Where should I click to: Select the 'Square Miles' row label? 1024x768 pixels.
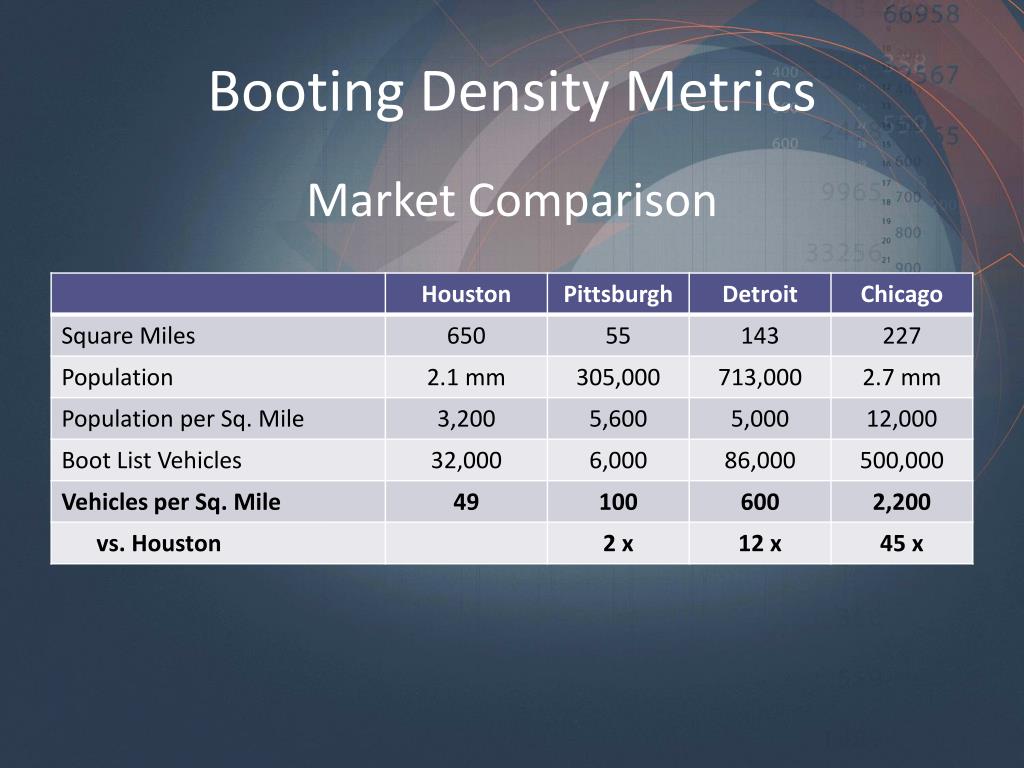tap(128, 336)
